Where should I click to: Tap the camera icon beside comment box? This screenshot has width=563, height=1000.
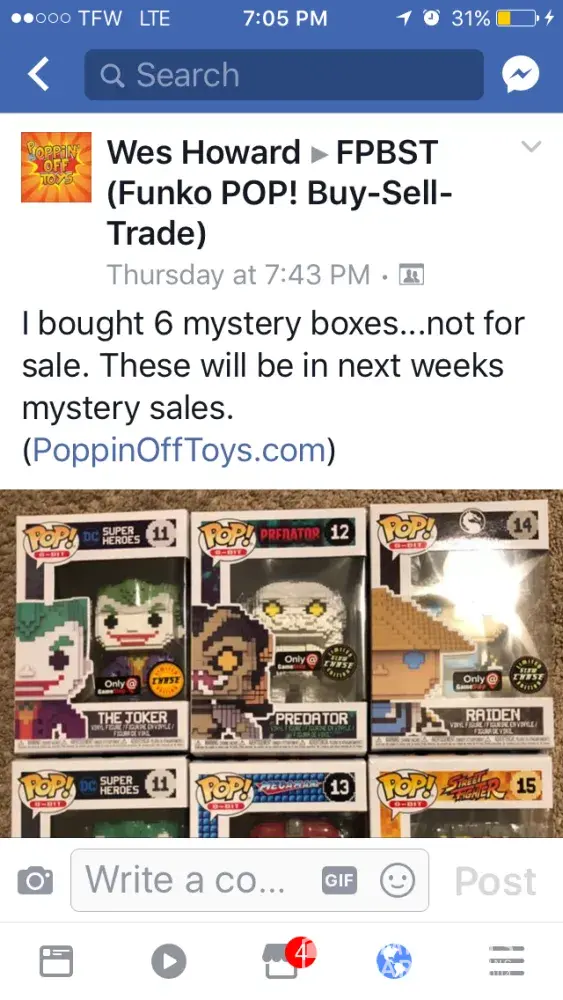tap(35, 881)
